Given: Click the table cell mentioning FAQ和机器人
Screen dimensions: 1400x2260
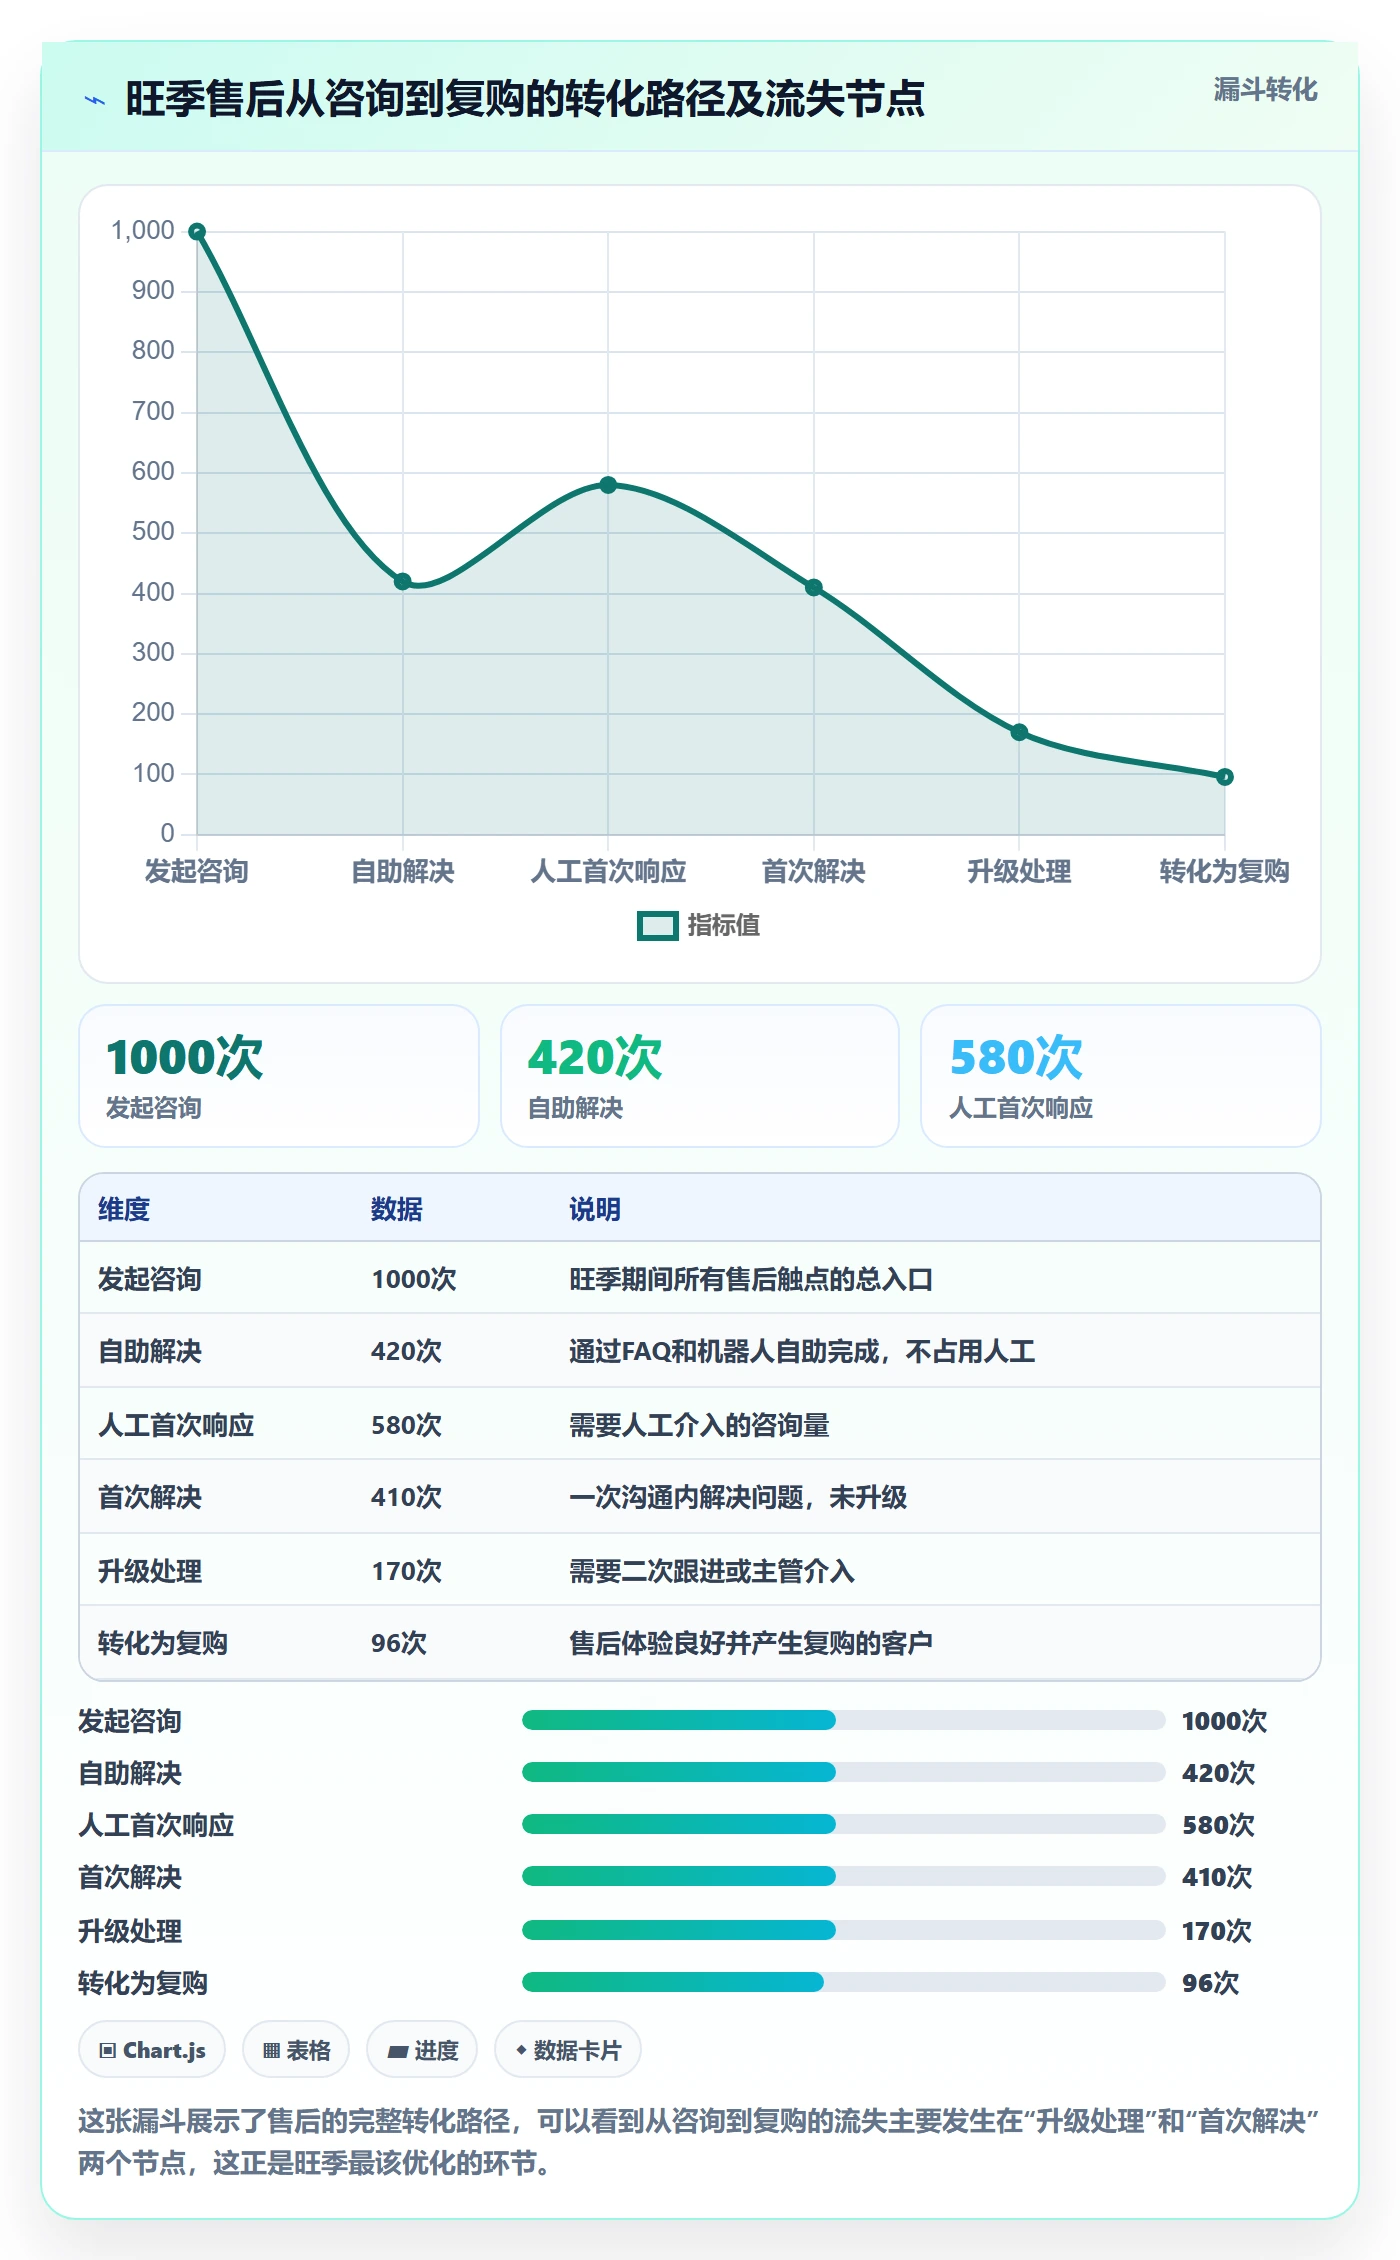Looking at the screenshot, I should 802,1352.
